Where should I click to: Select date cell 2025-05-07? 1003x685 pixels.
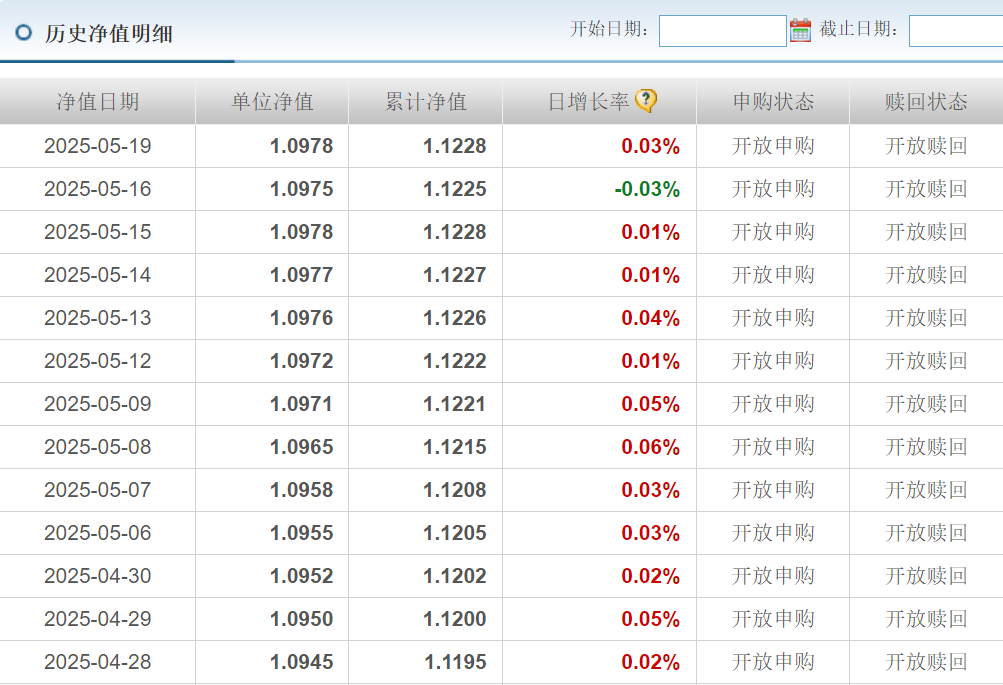pos(98,490)
